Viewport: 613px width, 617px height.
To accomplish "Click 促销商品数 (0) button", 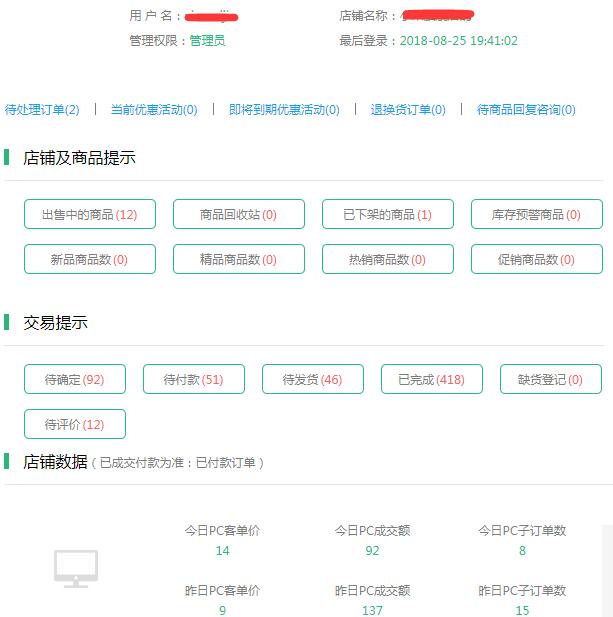I will (537, 259).
